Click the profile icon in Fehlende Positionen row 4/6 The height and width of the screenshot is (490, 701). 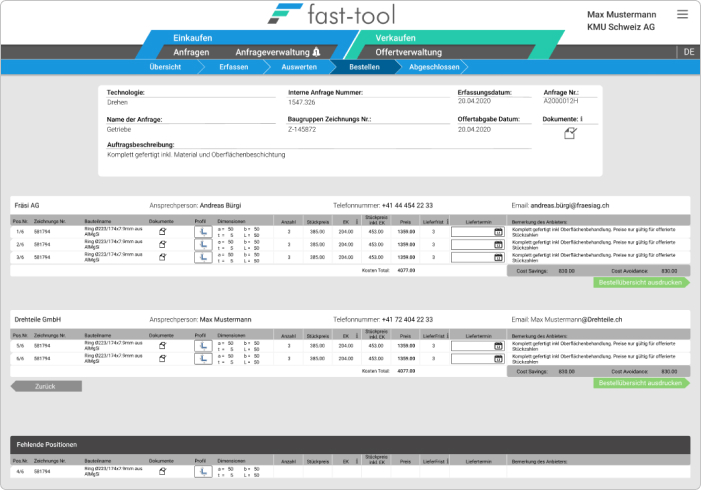pos(203,471)
